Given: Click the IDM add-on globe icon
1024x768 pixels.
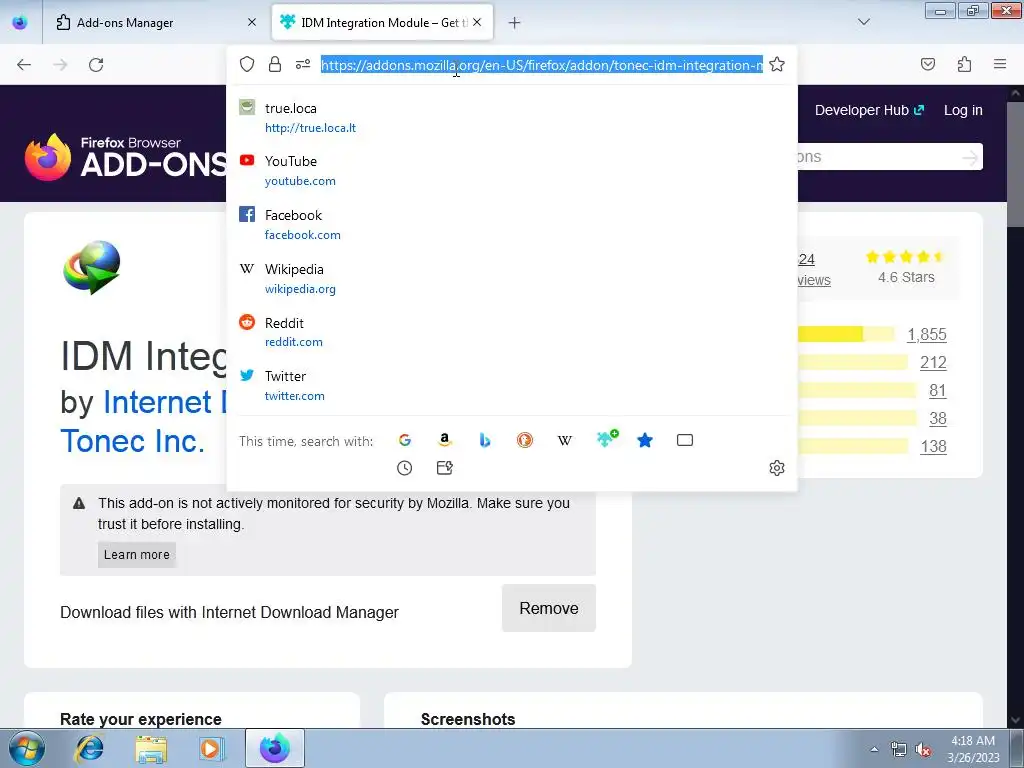Looking at the screenshot, I should coord(91,267).
